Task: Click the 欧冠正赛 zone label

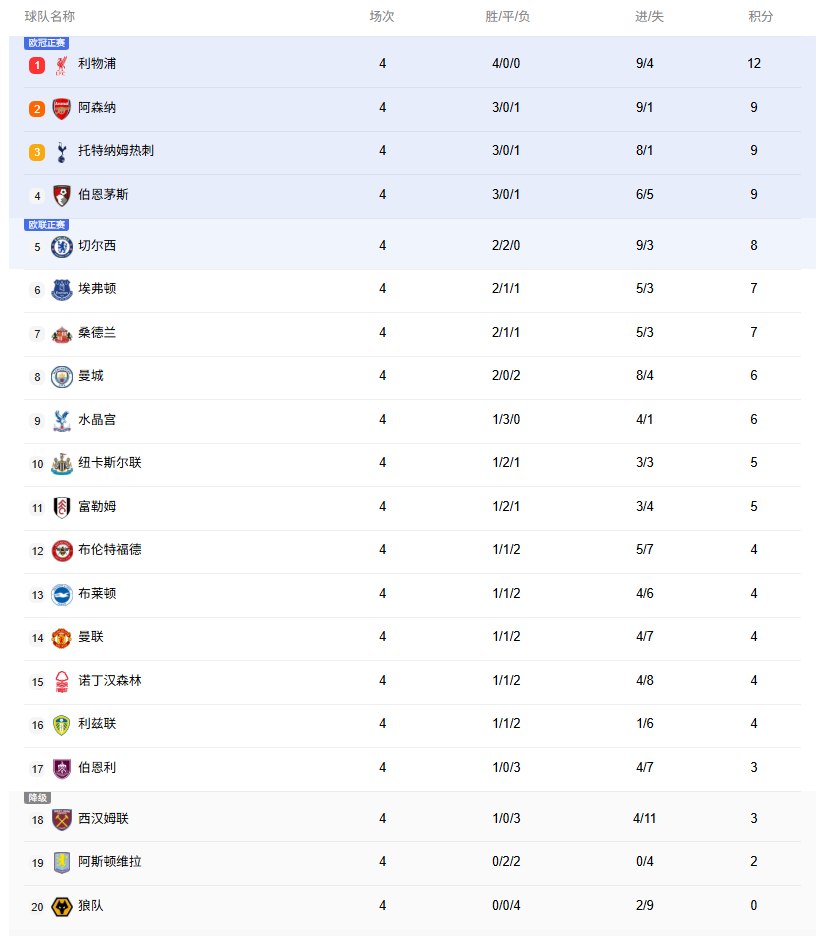Action: tap(46, 43)
